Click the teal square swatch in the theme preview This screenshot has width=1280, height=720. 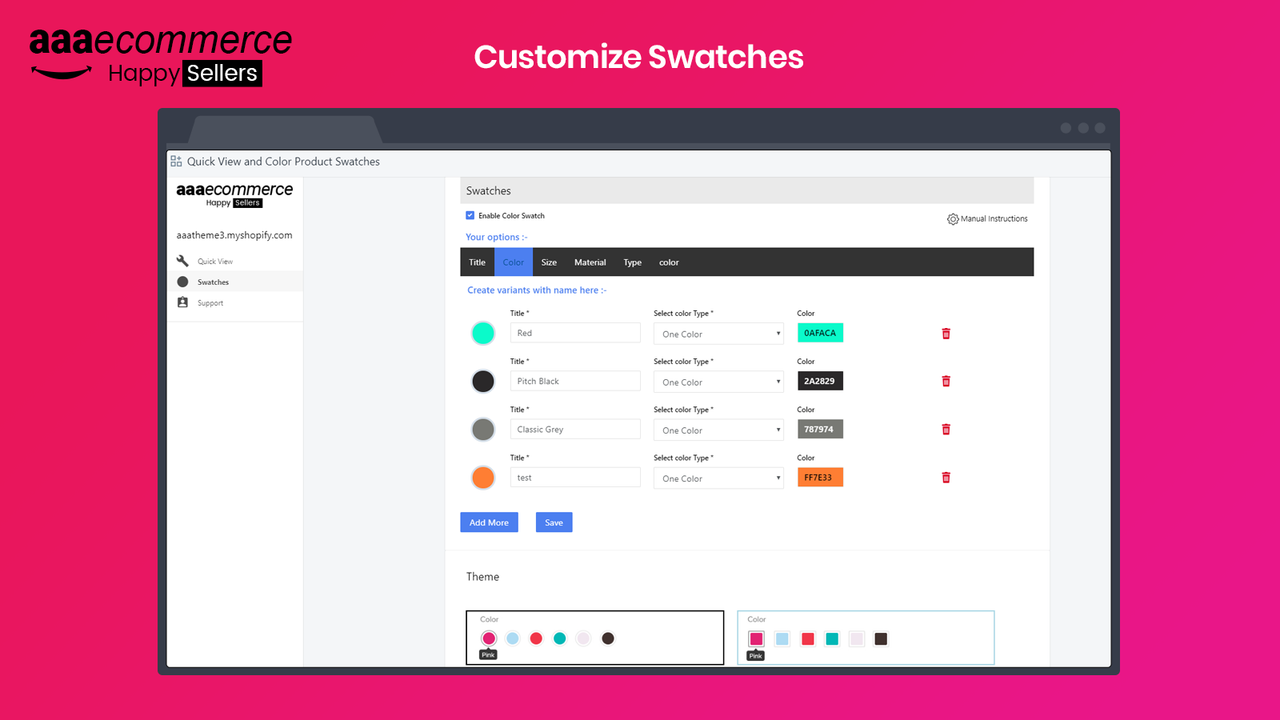[x=832, y=639]
